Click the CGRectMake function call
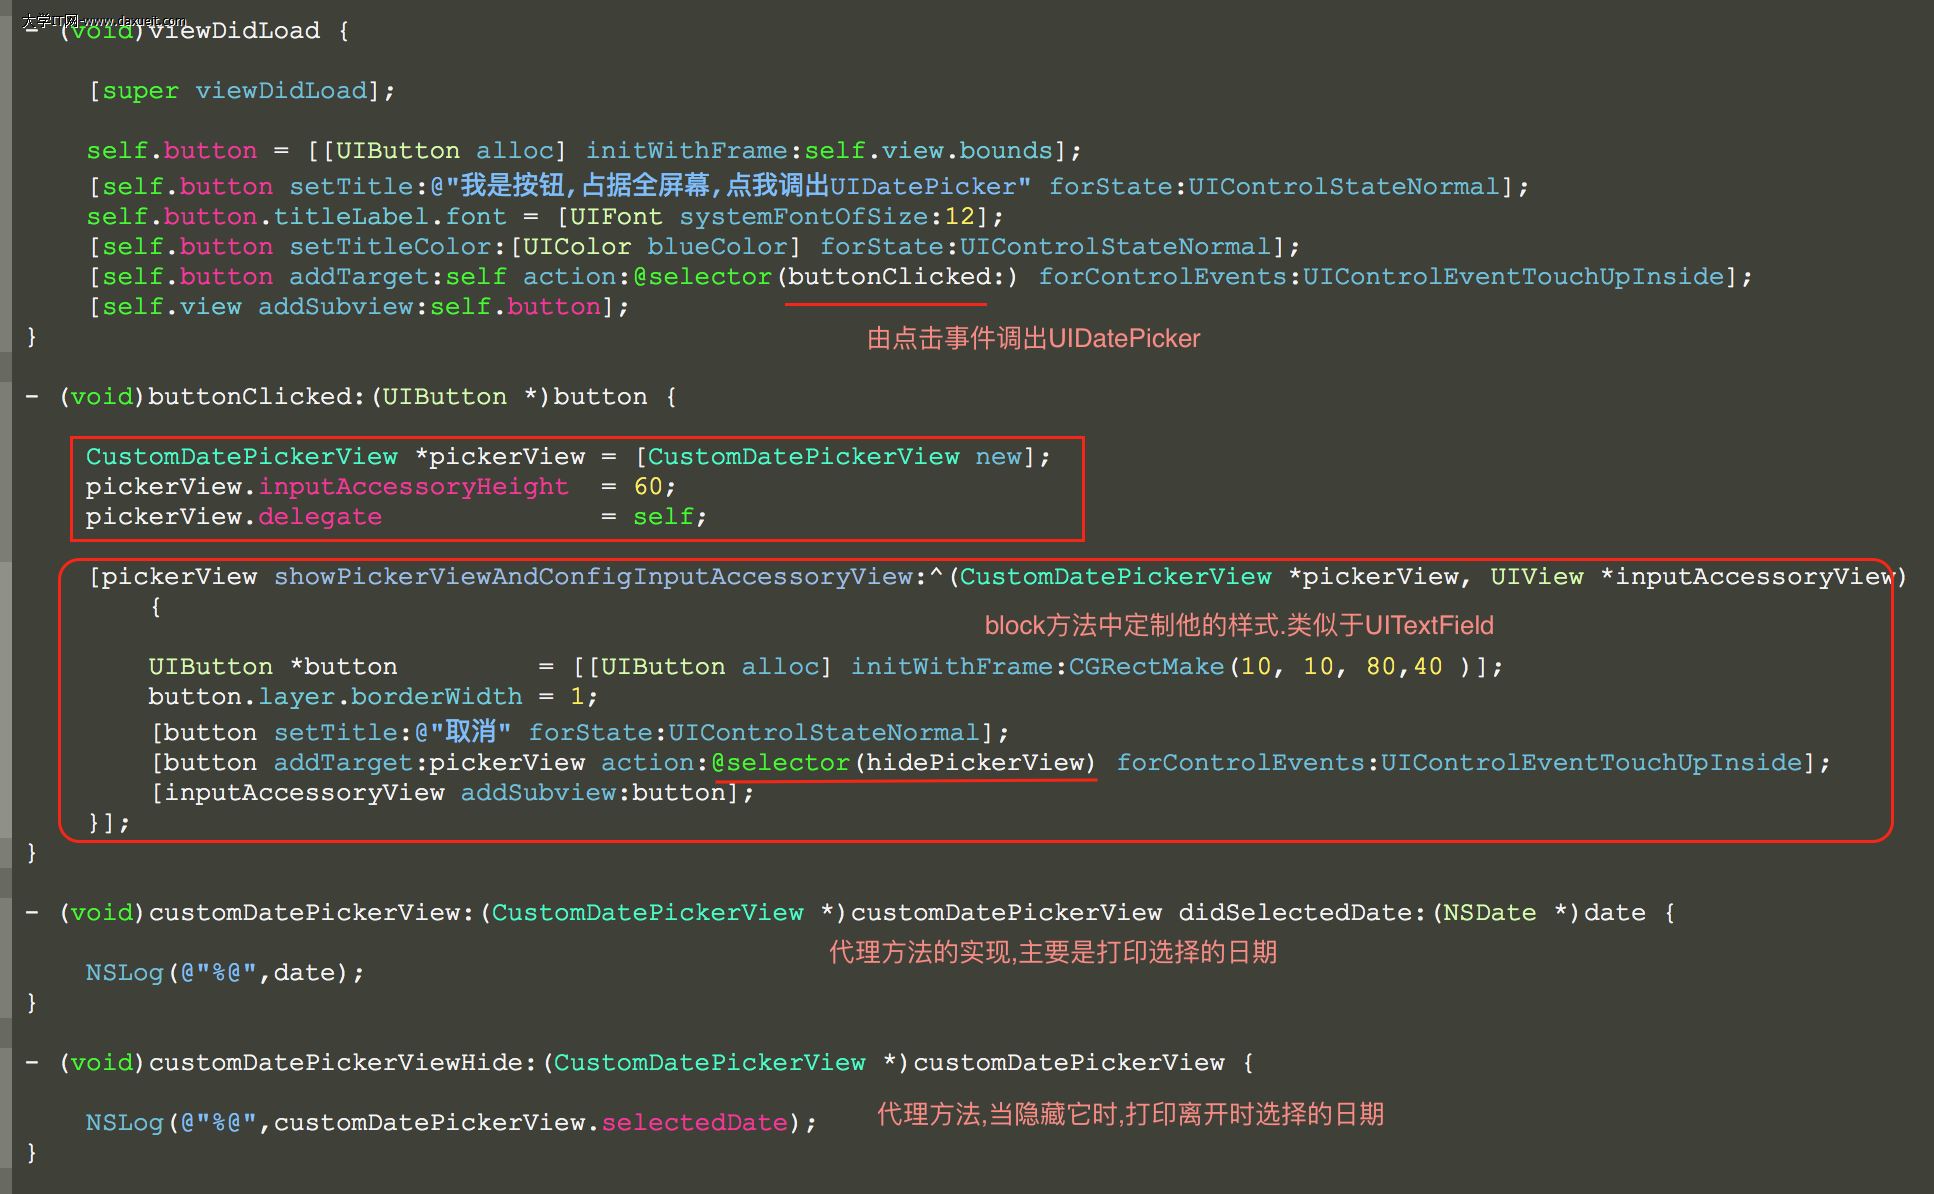This screenshot has height=1194, width=1934. click(1146, 667)
